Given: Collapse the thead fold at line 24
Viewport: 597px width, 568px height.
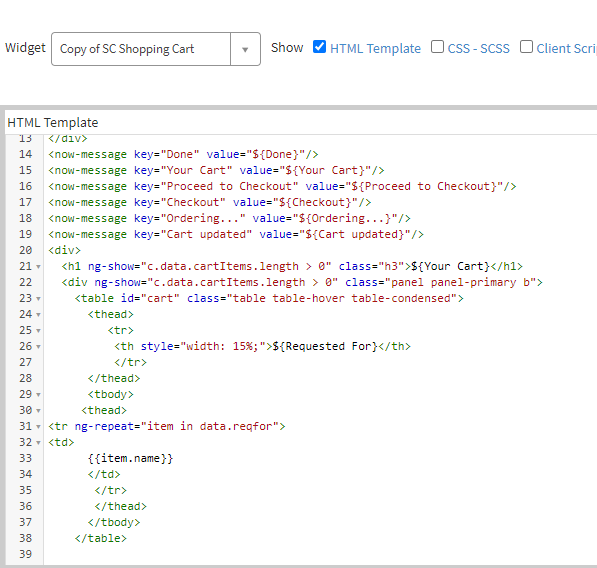Looking at the screenshot, I should pyautogui.click(x=38, y=315).
